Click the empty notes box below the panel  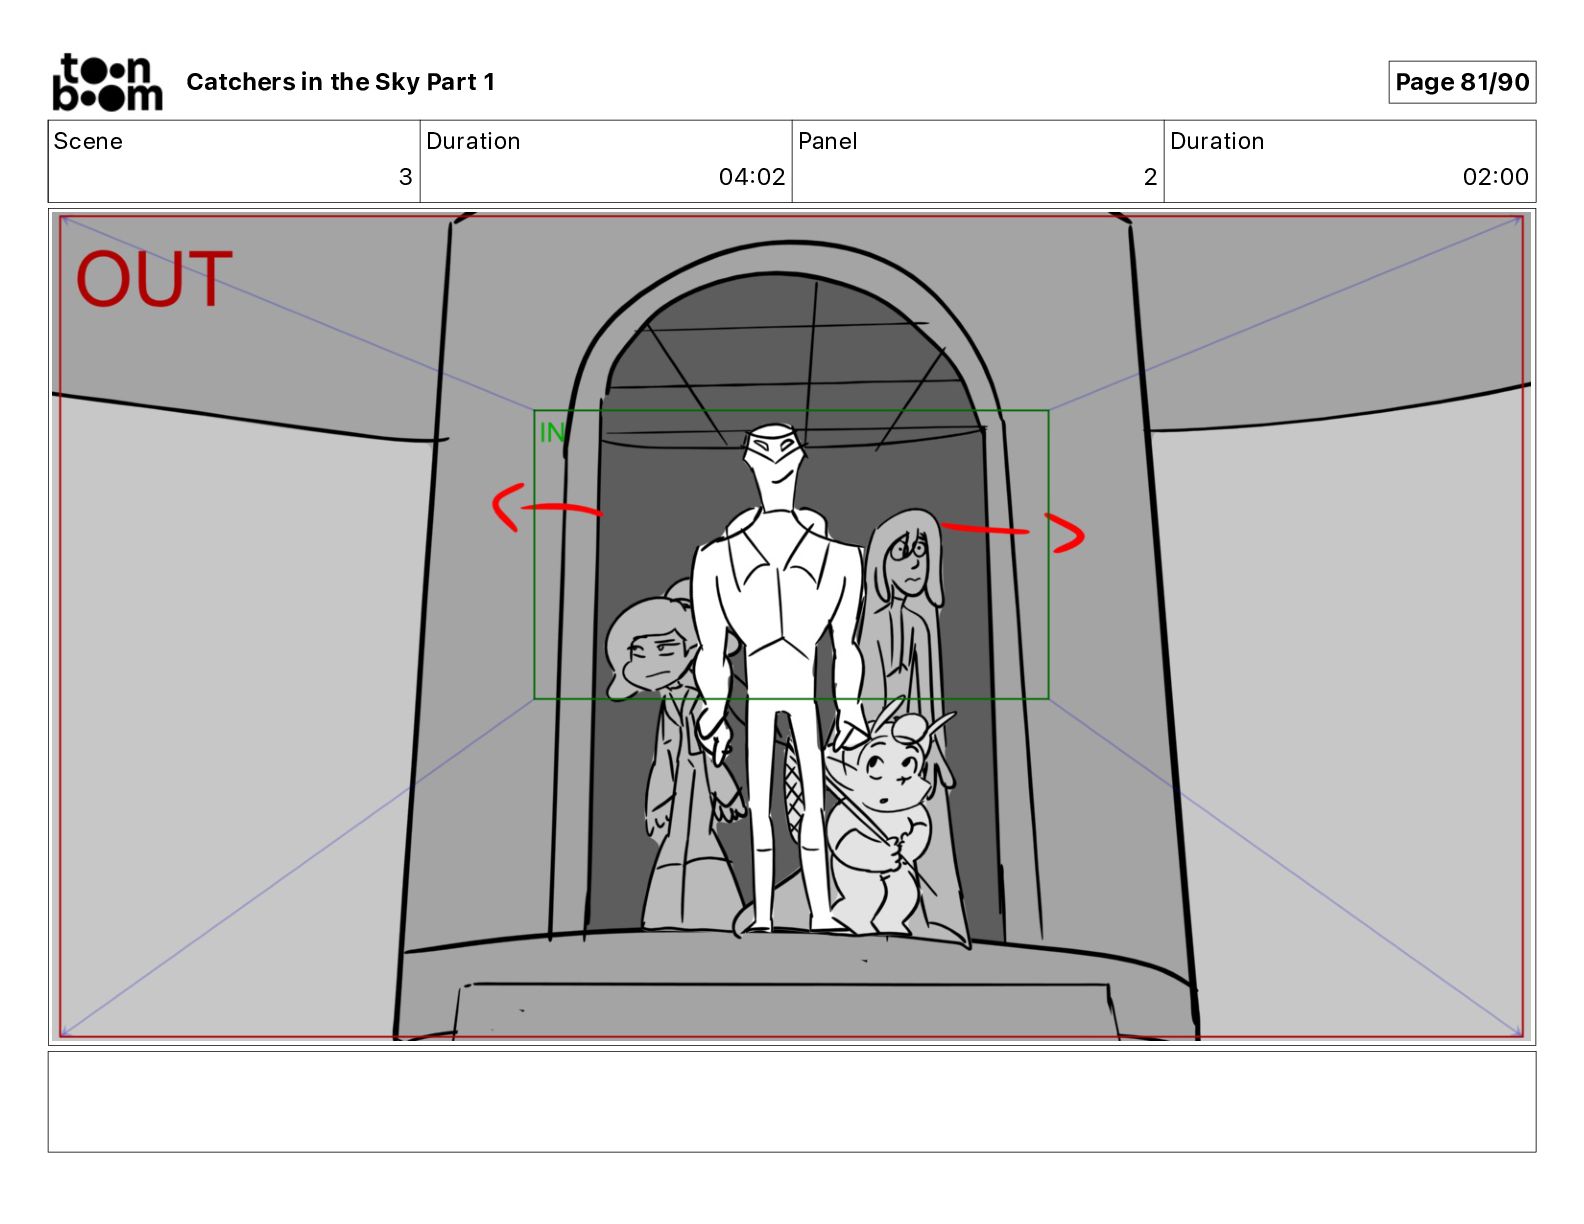[791, 1101]
